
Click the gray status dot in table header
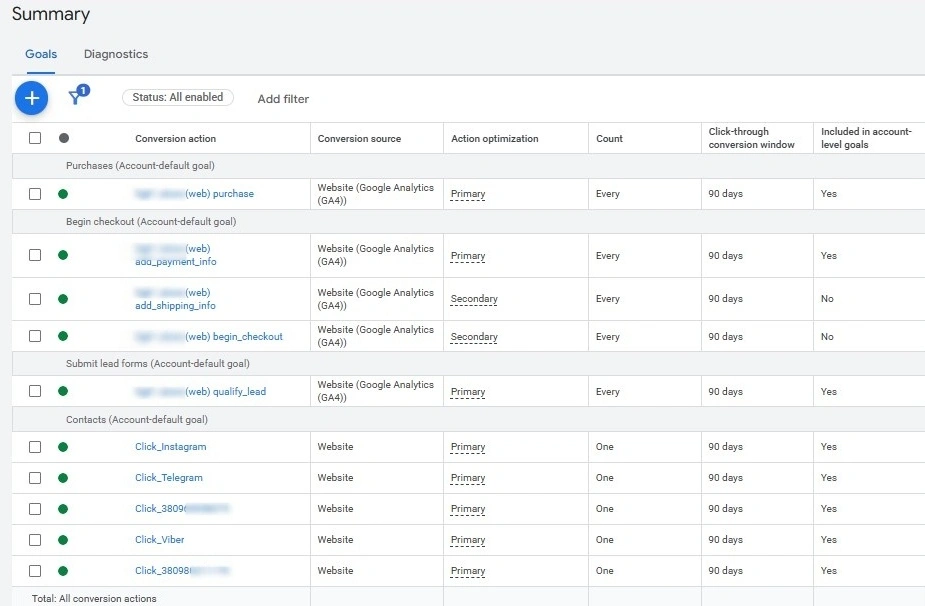pos(63,137)
